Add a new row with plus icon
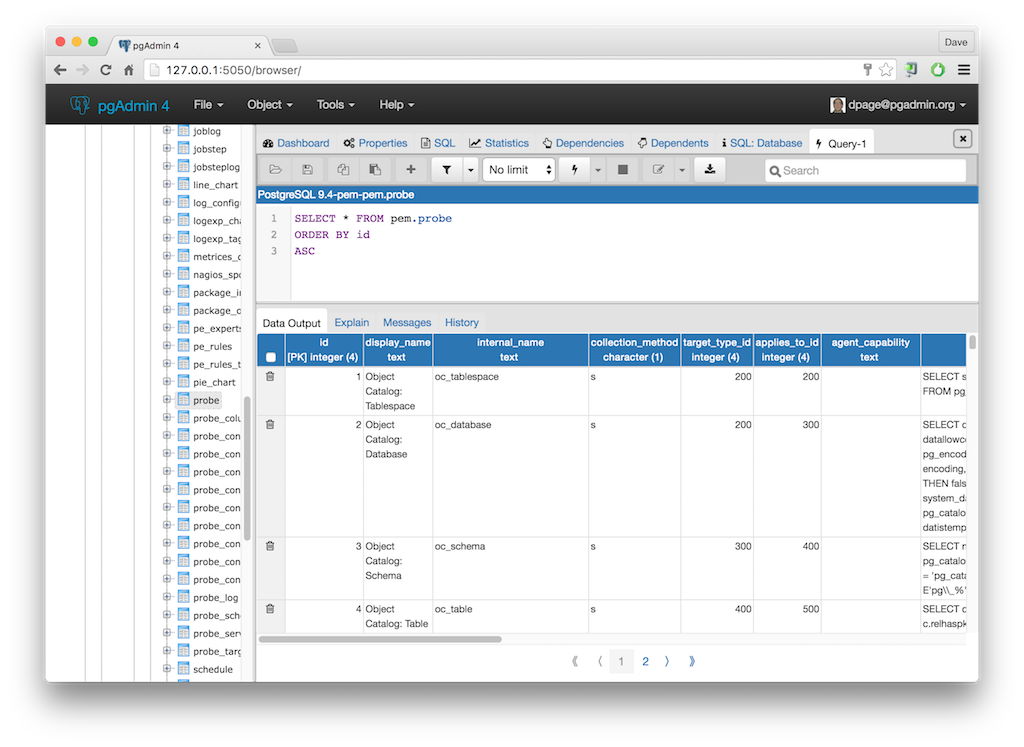1024x747 pixels. (411, 170)
